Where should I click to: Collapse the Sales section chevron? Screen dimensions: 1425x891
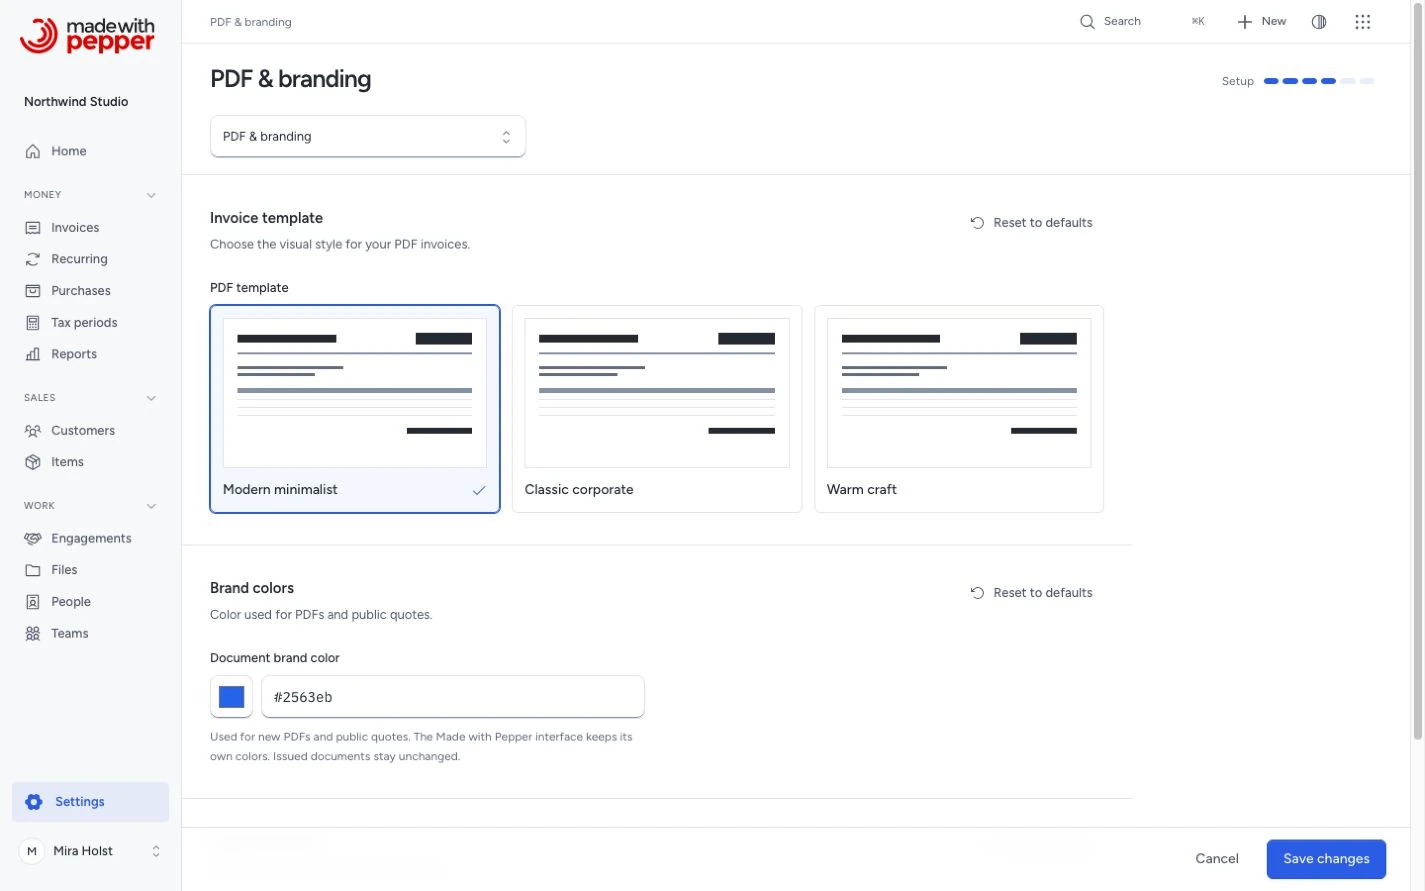tap(151, 398)
